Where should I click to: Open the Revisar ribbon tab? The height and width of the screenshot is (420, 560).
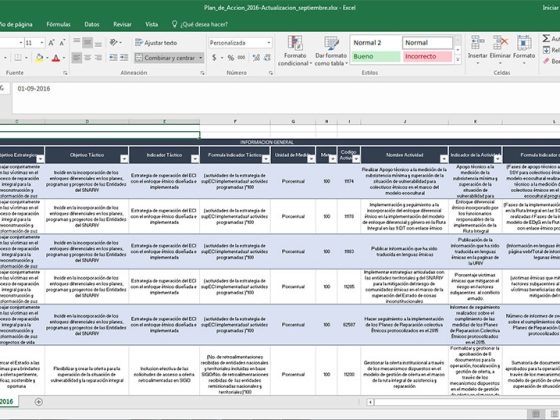click(122, 24)
